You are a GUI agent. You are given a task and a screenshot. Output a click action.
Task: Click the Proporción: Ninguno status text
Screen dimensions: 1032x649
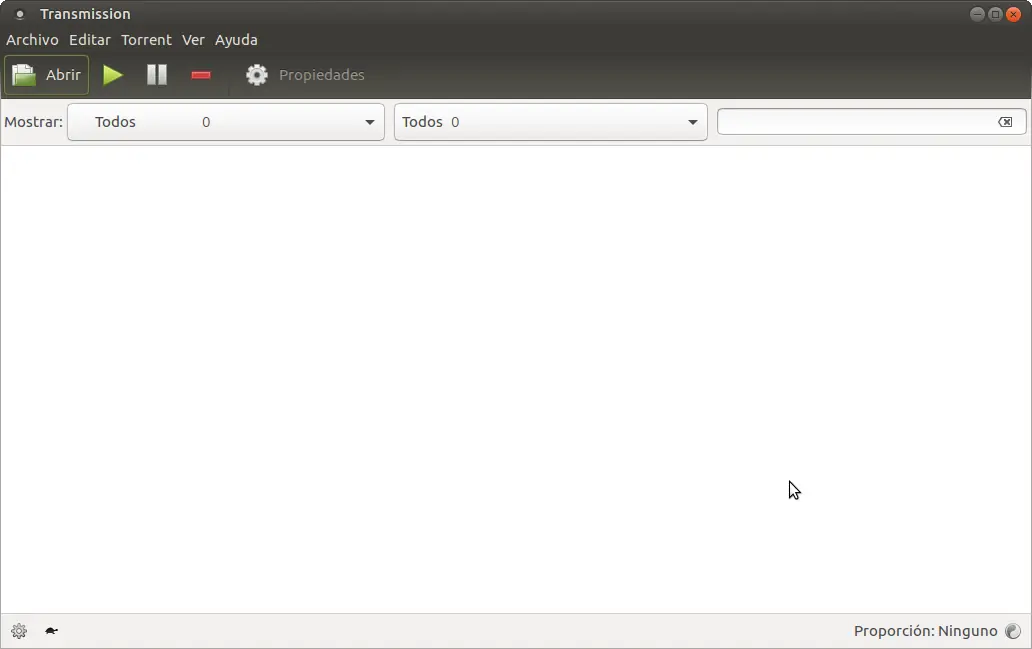(925, 631)
